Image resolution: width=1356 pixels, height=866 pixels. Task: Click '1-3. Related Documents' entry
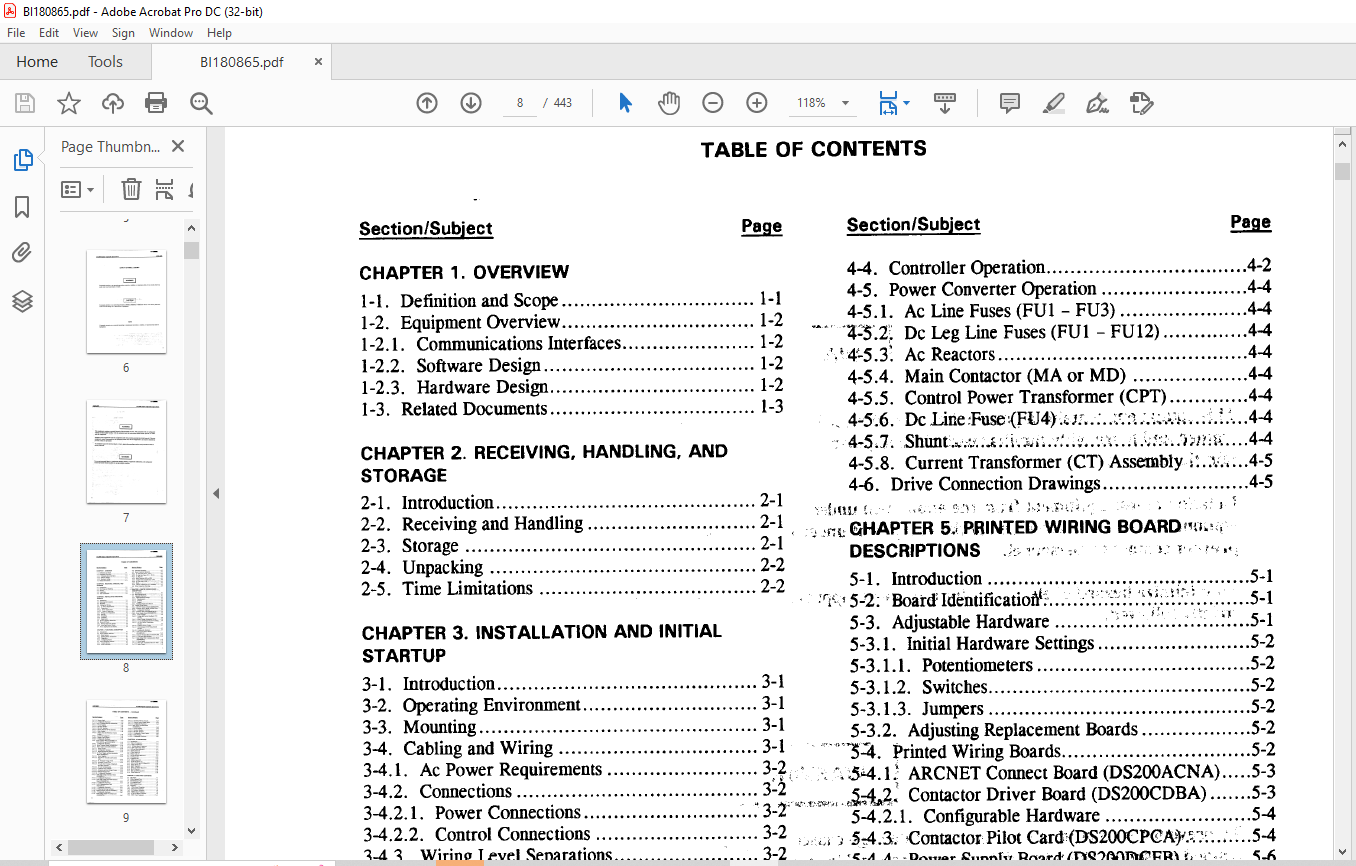coord(454,408)
